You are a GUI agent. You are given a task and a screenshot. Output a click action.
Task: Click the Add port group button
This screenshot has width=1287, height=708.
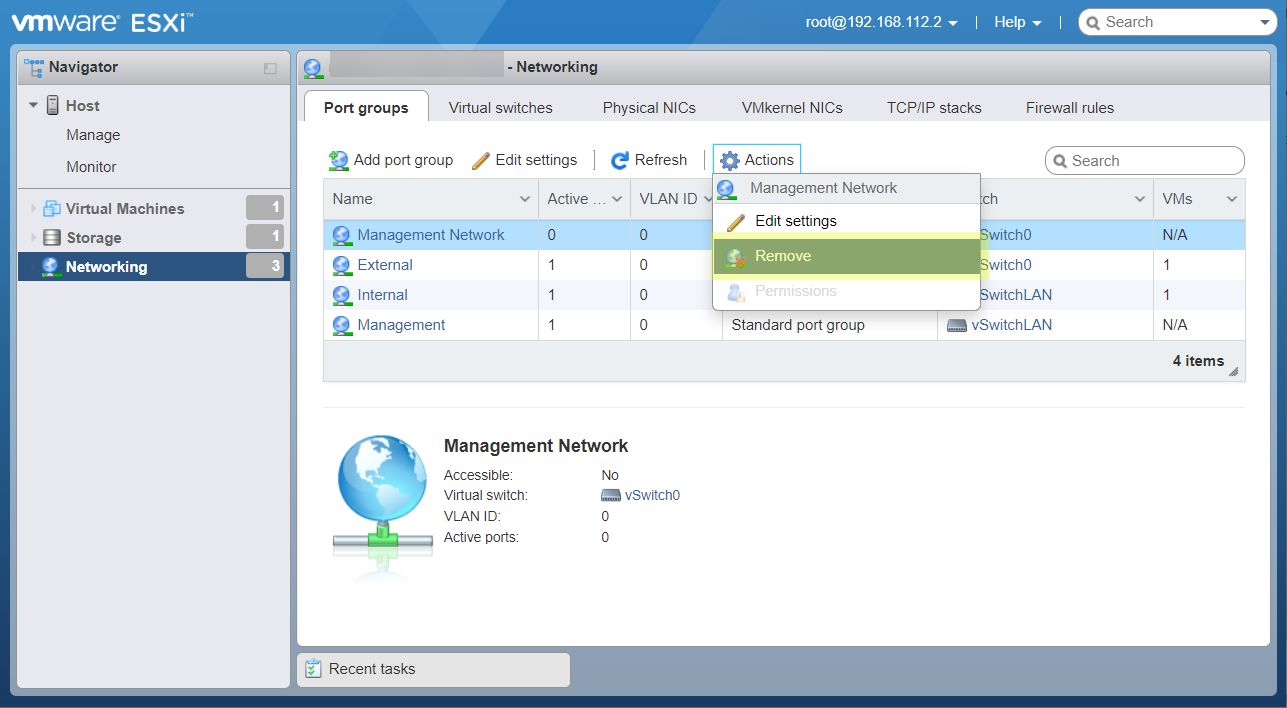point(391,160)
